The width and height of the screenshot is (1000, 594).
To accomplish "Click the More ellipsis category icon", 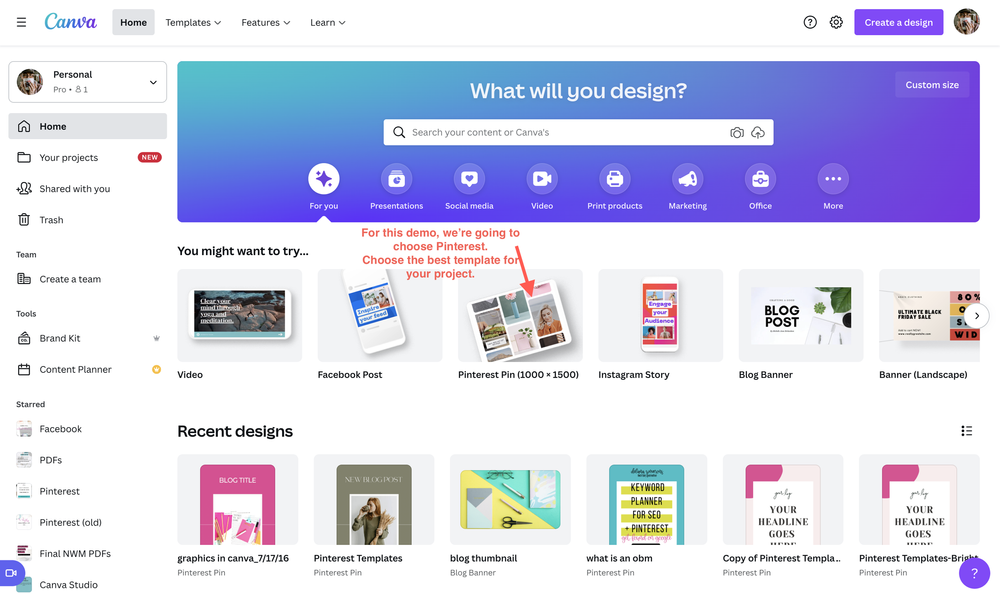I will [833, 178].
